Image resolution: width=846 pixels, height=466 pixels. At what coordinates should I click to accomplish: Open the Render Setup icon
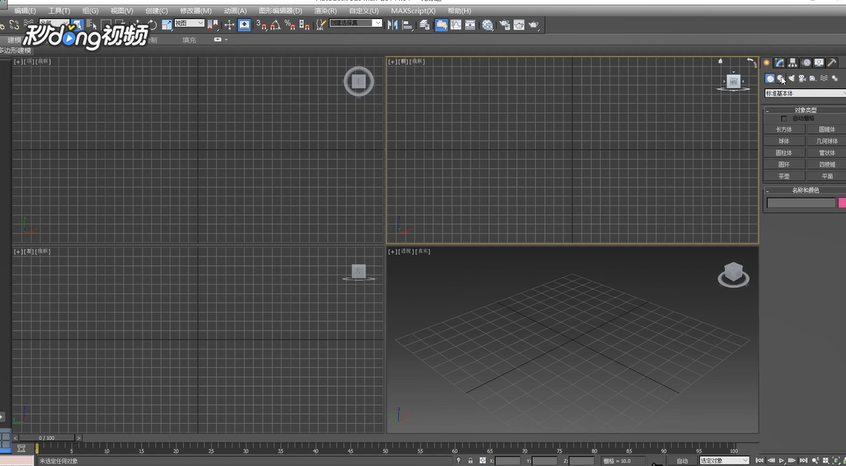(505, 25)
